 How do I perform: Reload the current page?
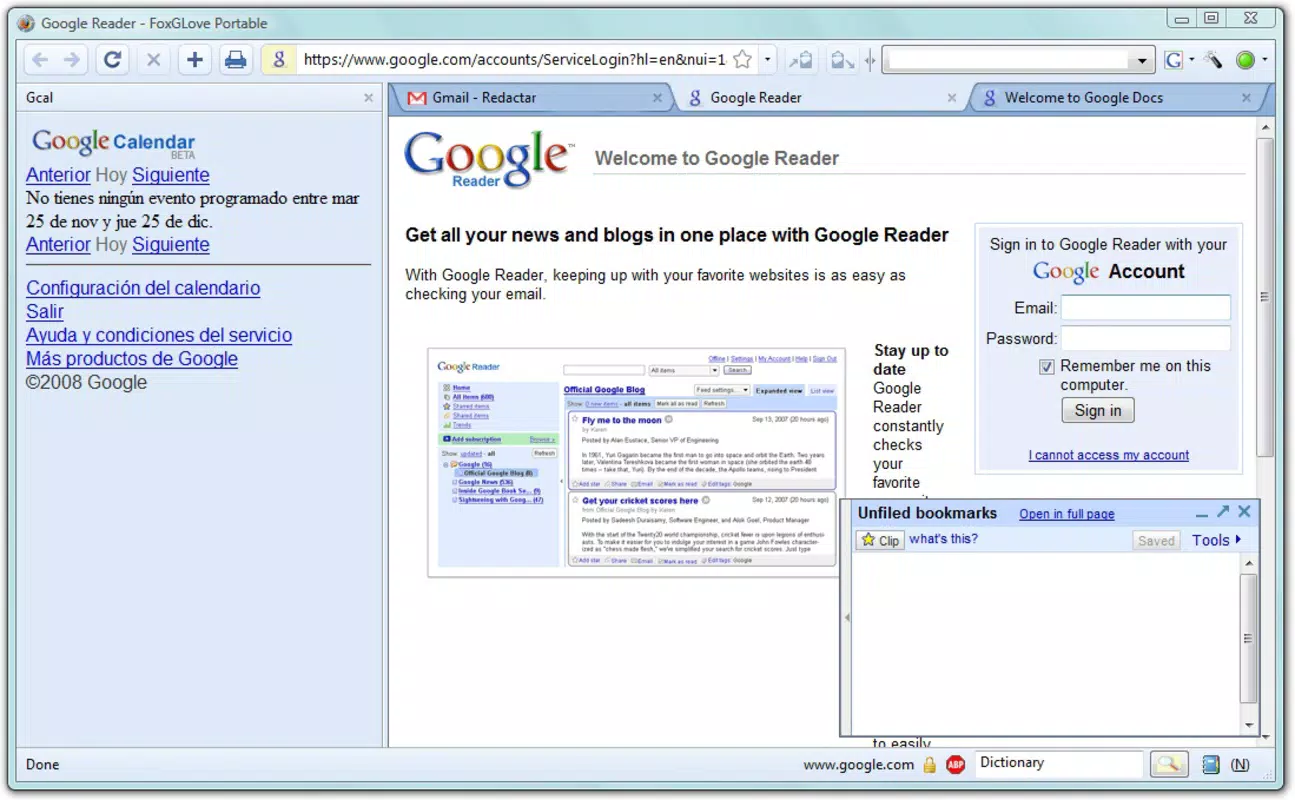[112, 60]
